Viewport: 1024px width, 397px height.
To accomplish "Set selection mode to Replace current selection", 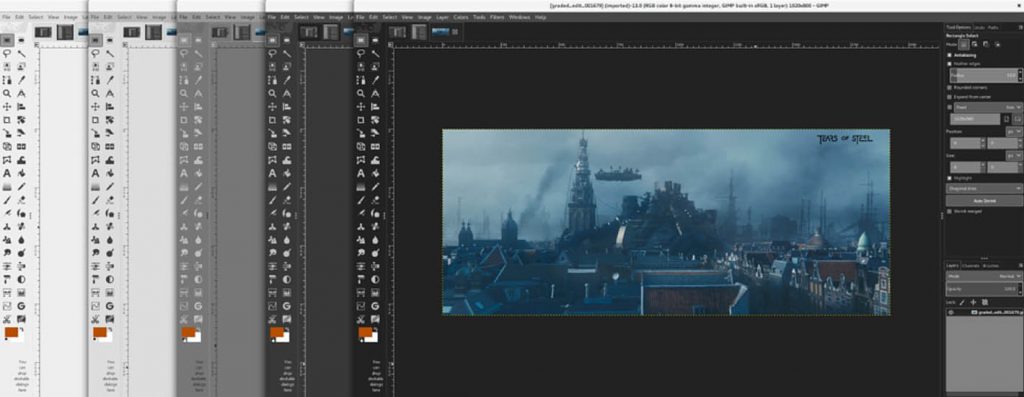I will pyautogui.click(x=963, y=44).
